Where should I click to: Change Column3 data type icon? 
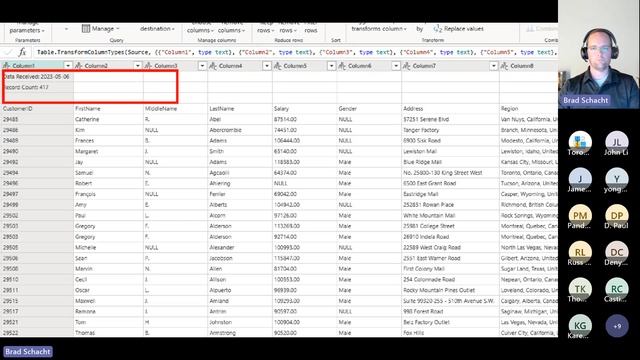point(149,66)
